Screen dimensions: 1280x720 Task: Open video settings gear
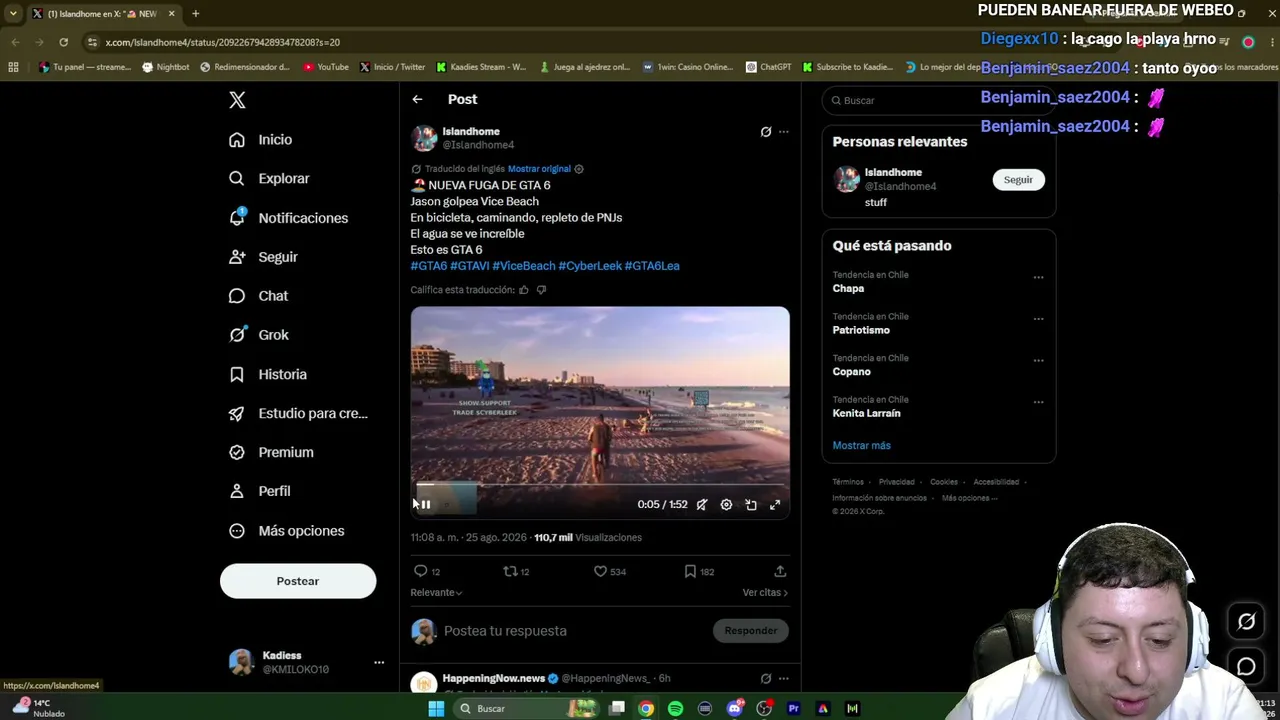[x=727, y=505]
